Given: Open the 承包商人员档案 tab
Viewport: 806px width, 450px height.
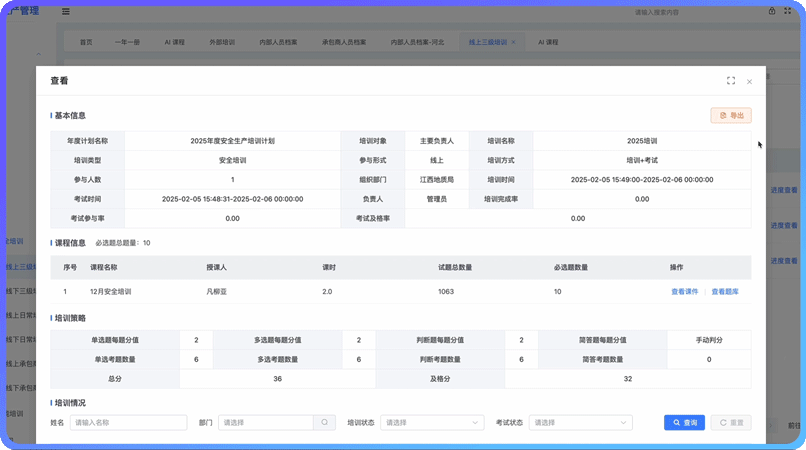Looking at the screenshot, I should (344, 43).
